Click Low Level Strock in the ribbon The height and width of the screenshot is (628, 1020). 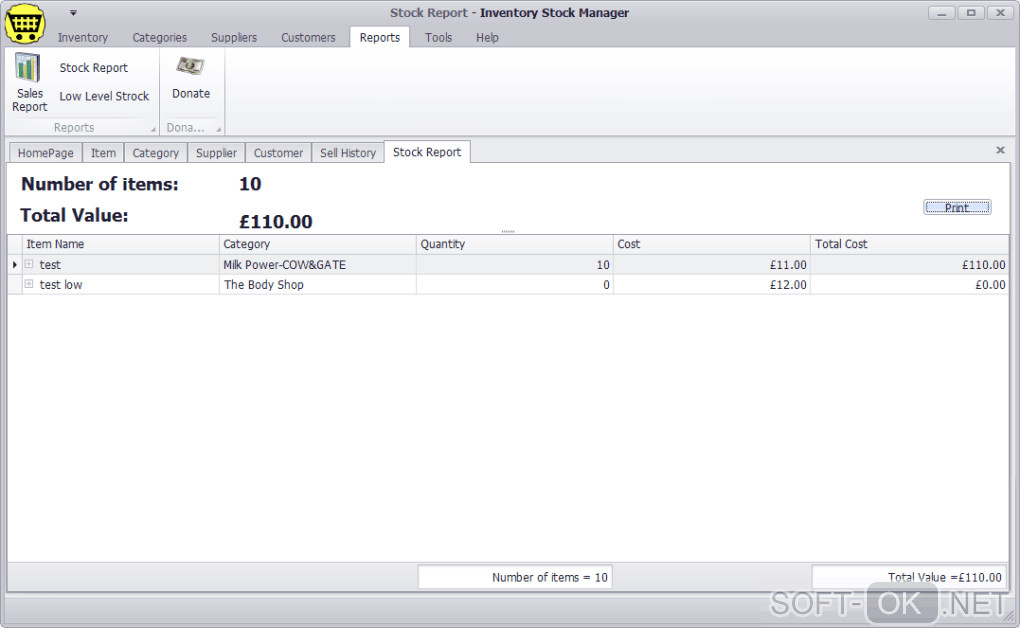[x=104, y=96]
